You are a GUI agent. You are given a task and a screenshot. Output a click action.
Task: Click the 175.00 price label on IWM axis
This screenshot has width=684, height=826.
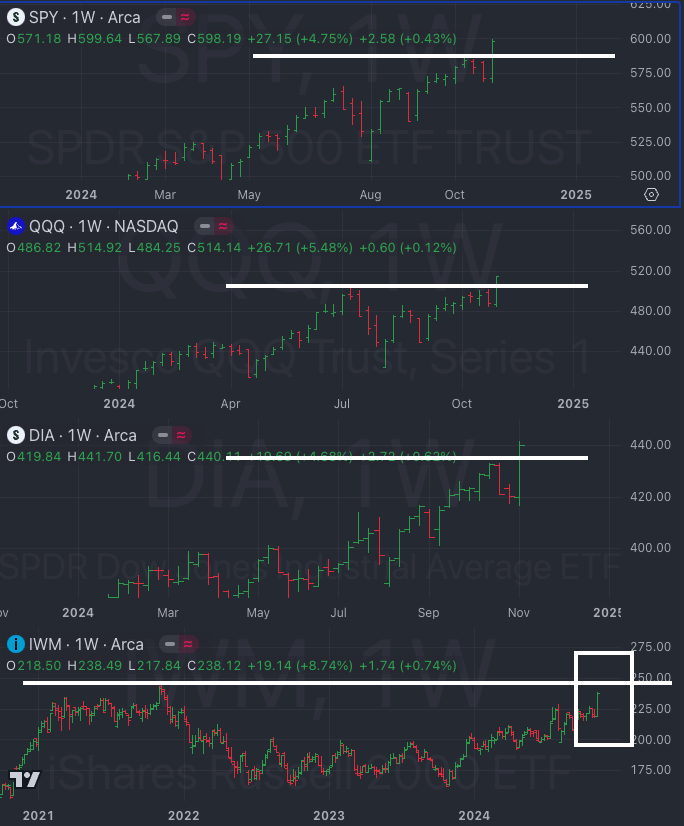point(650,770)
